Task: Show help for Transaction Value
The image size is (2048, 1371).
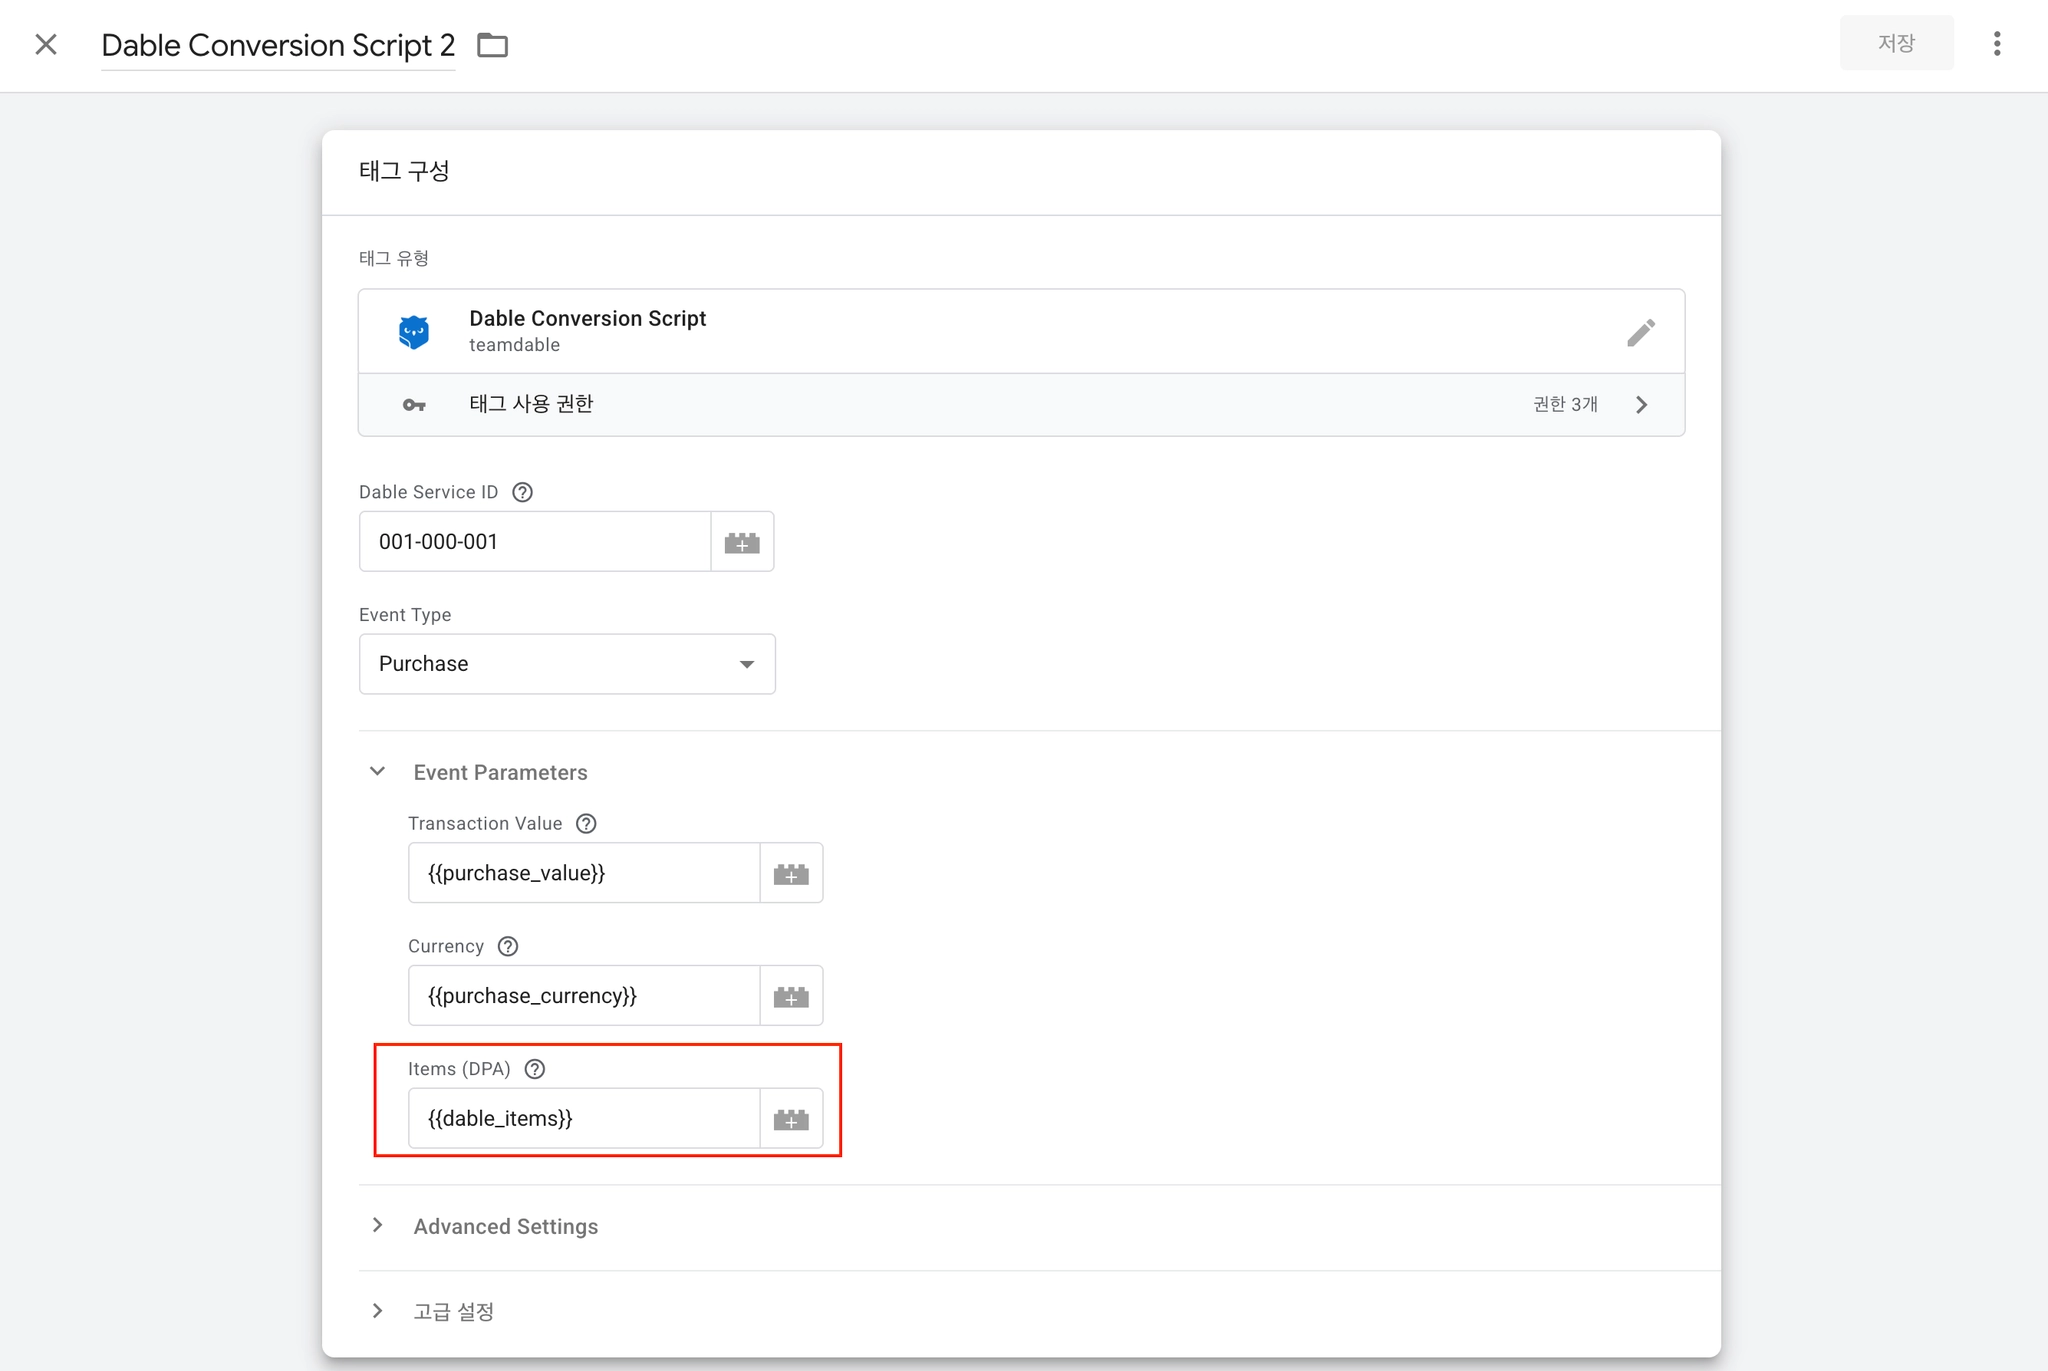Action: pos(586,824)
